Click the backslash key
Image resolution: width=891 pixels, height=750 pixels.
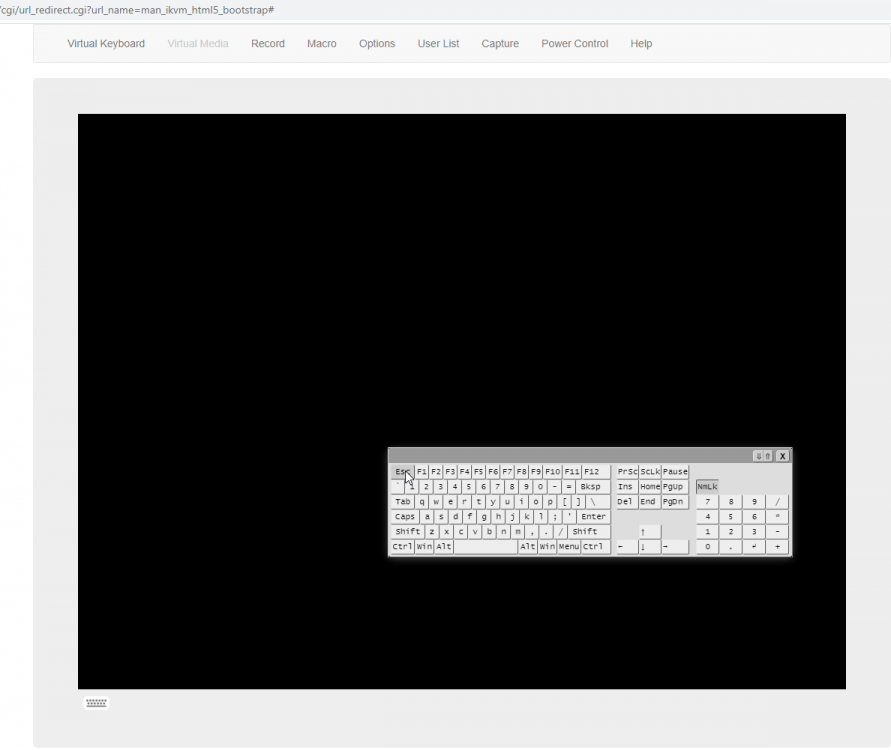(598, 502)
